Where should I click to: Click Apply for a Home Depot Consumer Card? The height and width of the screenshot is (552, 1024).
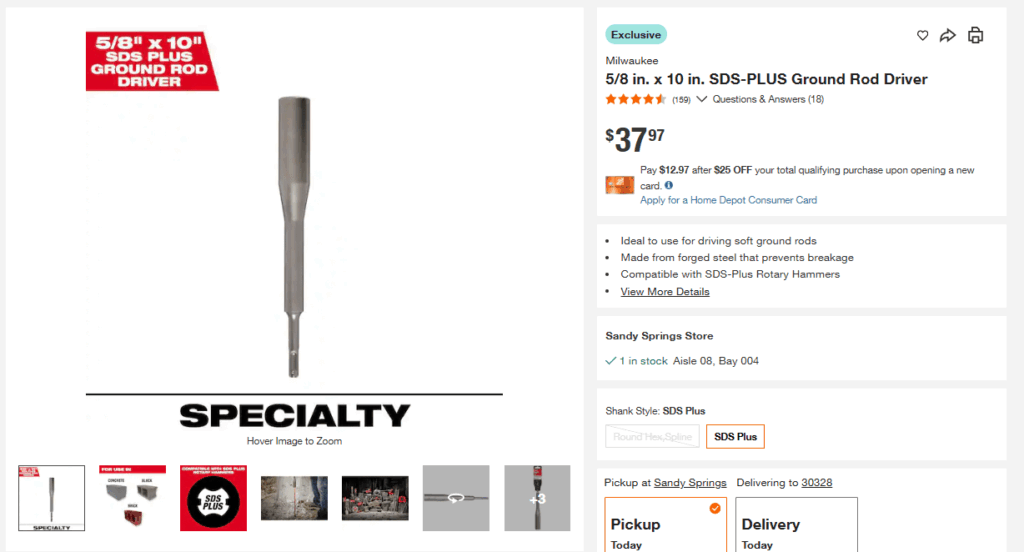[x=728, y=200]
